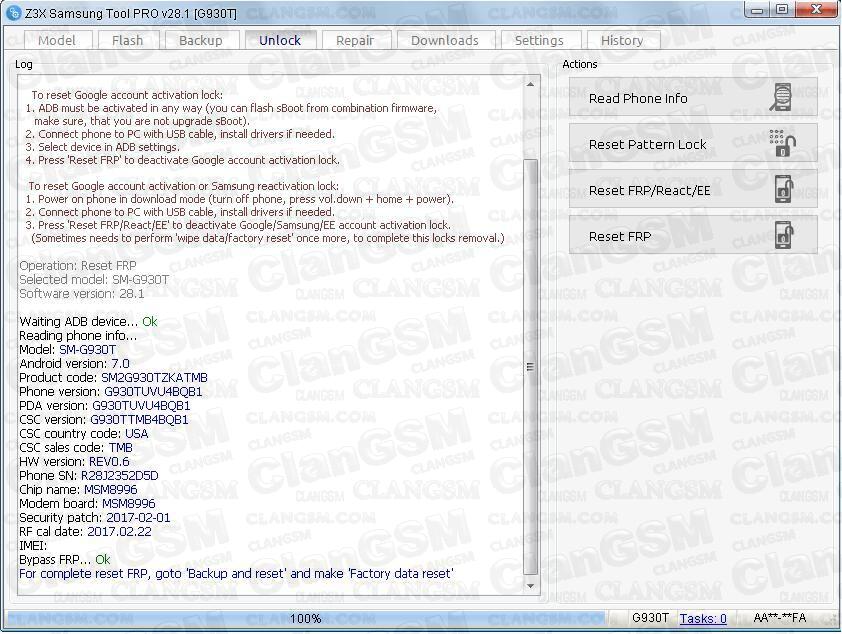The image size is (842, 634).
Task: Click HW version REV0.6 value
Action: pos(108,462)
